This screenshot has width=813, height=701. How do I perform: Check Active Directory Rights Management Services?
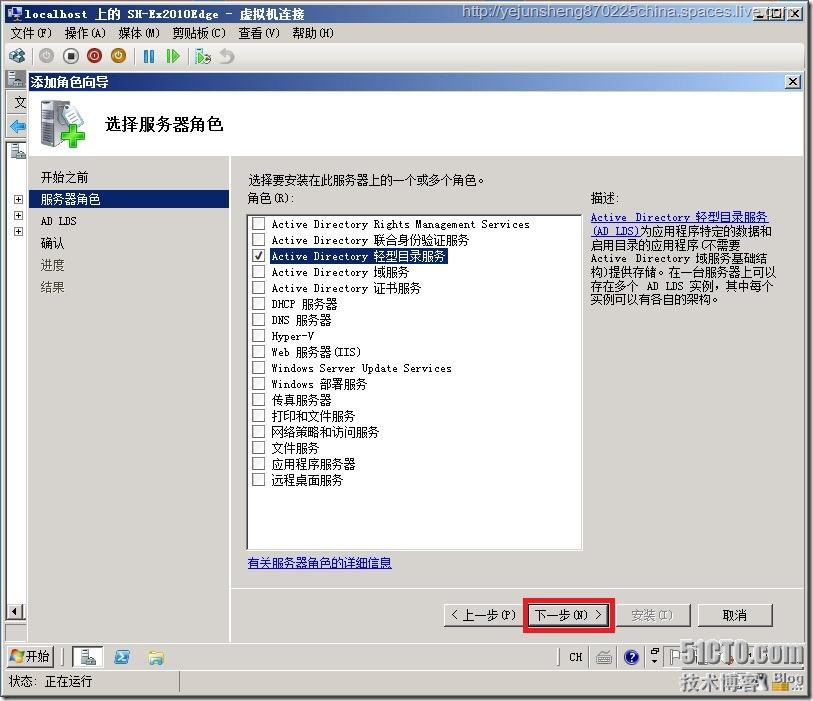[258, 223]
